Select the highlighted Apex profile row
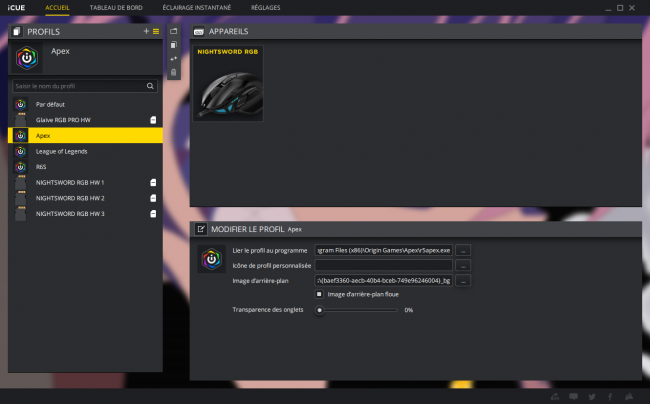Screen dimensions: 650x404 85,135
